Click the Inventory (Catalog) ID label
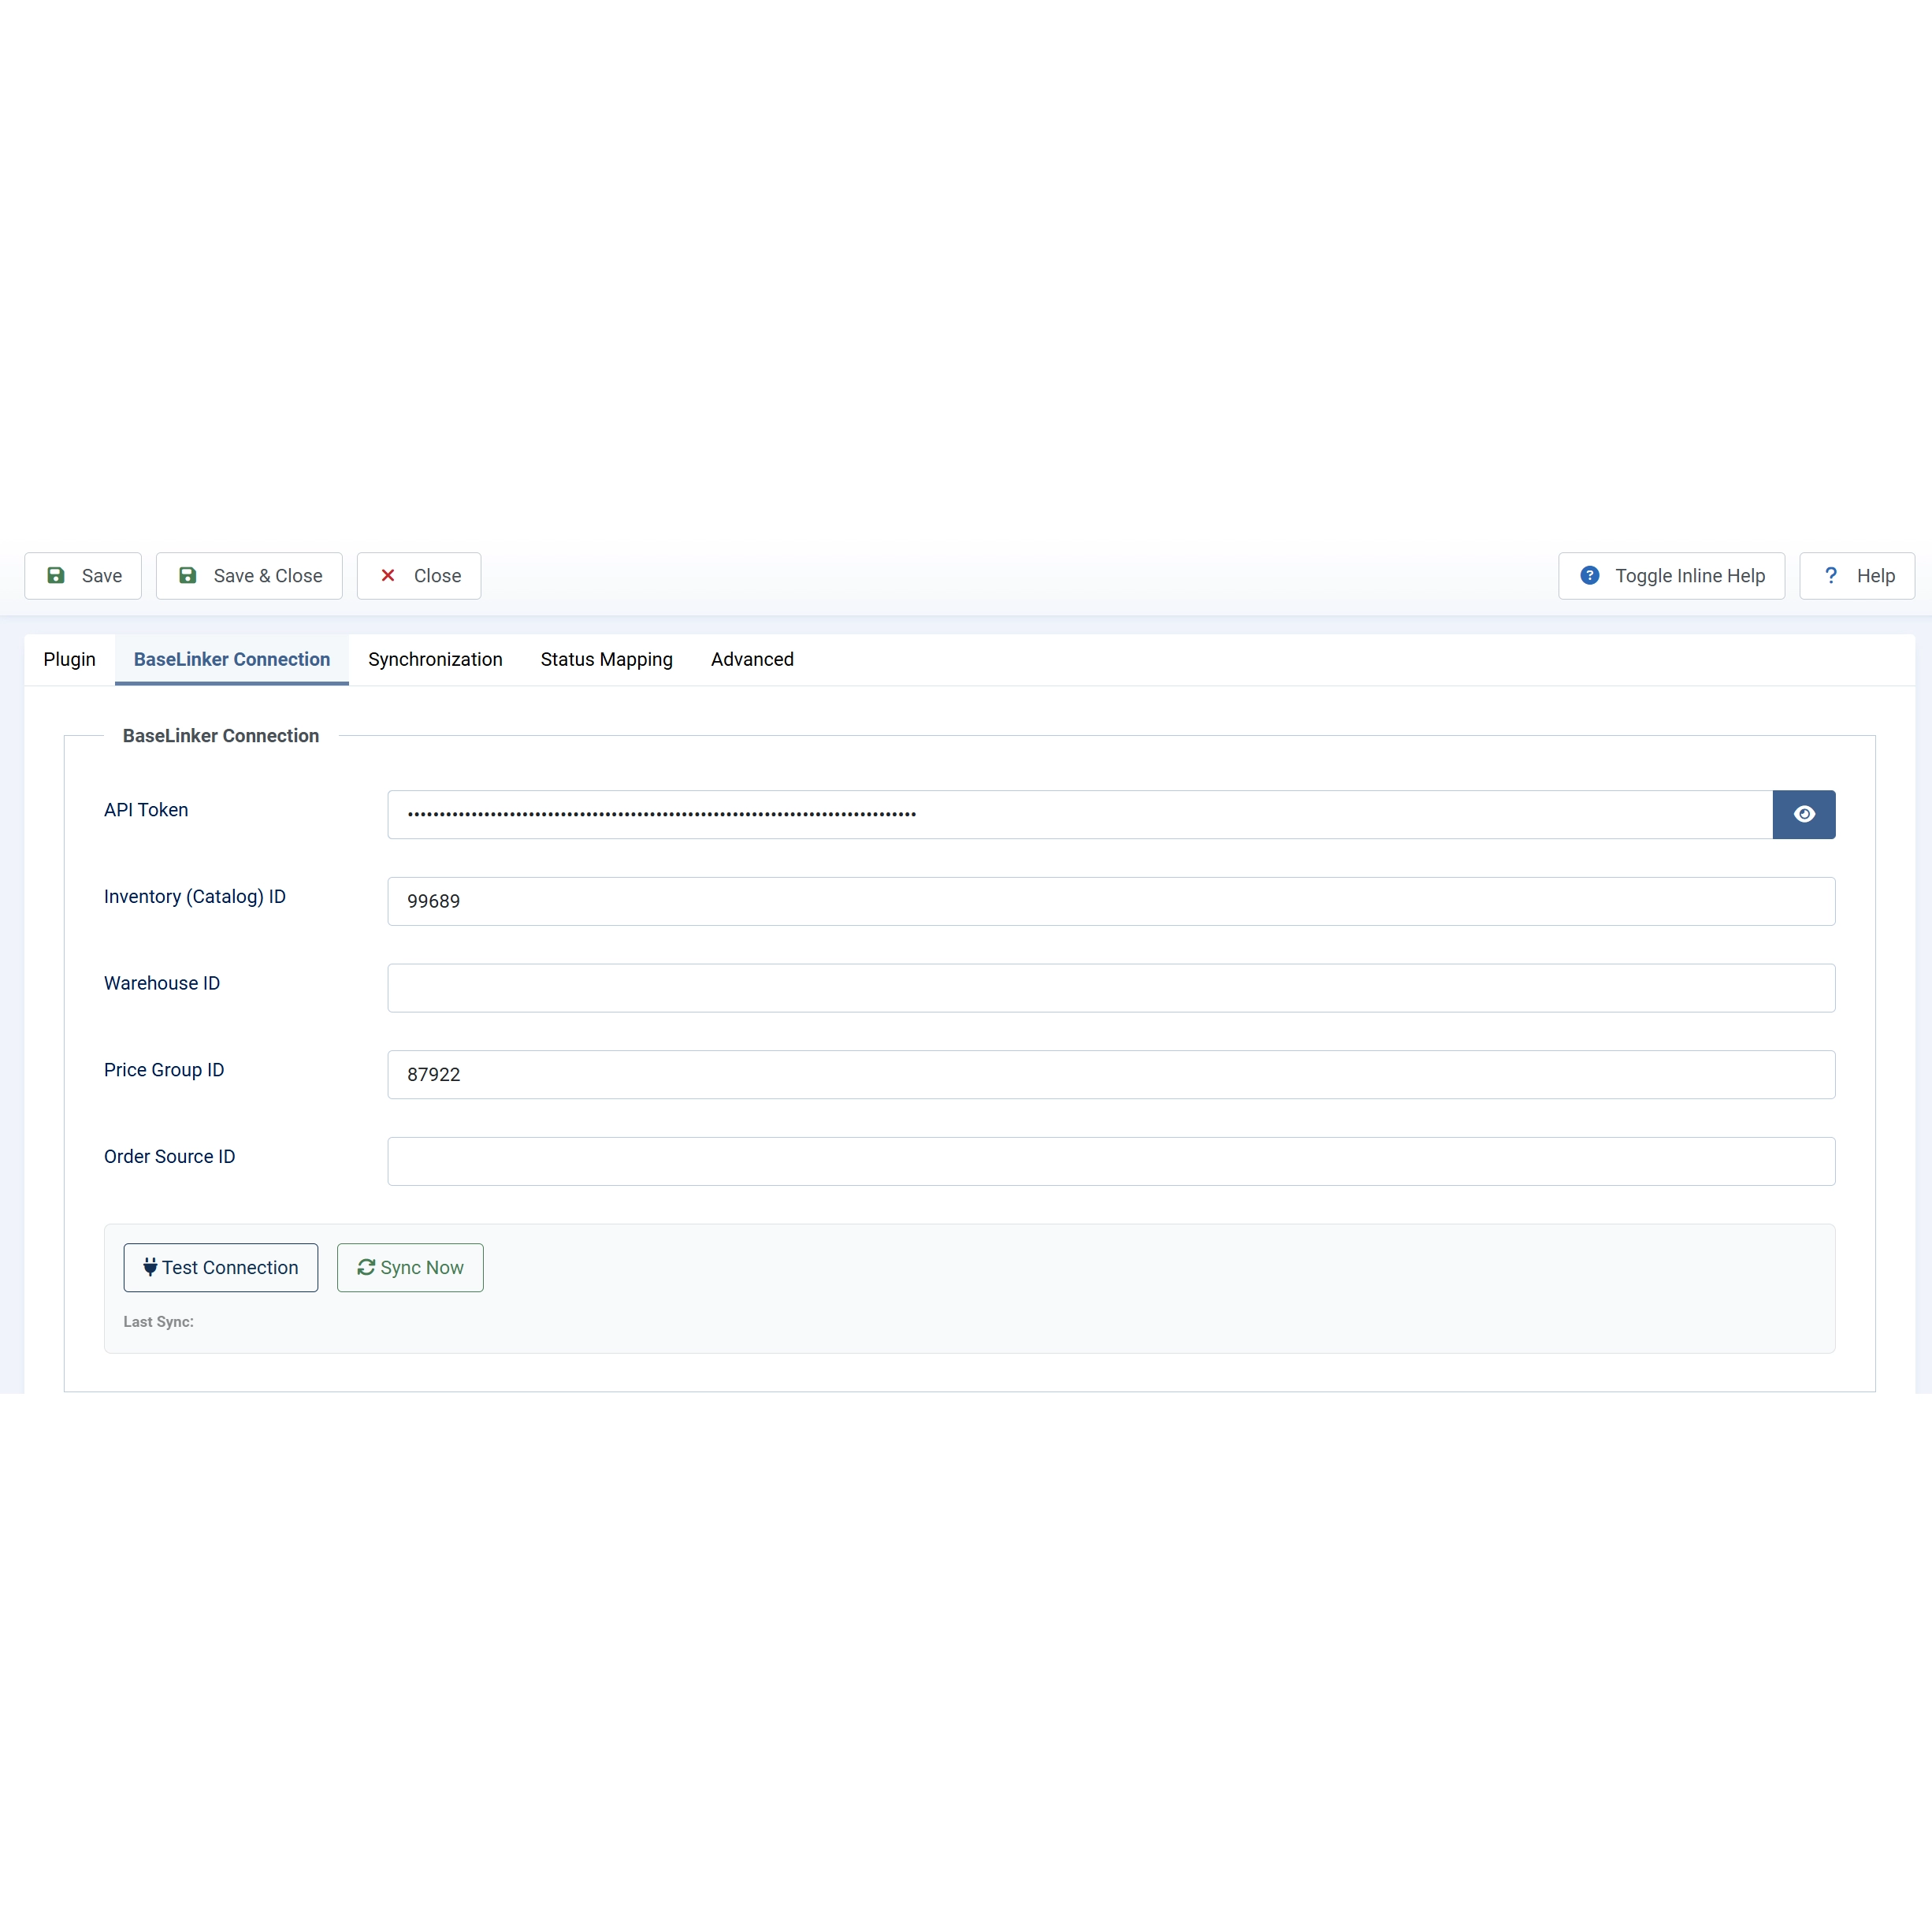Image resolution: width=1932 pixels, height=1932 pixels. [x=195, y=897]
